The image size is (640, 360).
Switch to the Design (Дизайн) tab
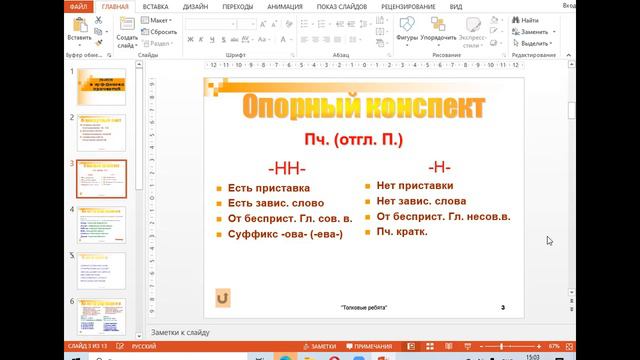point(195,7)
